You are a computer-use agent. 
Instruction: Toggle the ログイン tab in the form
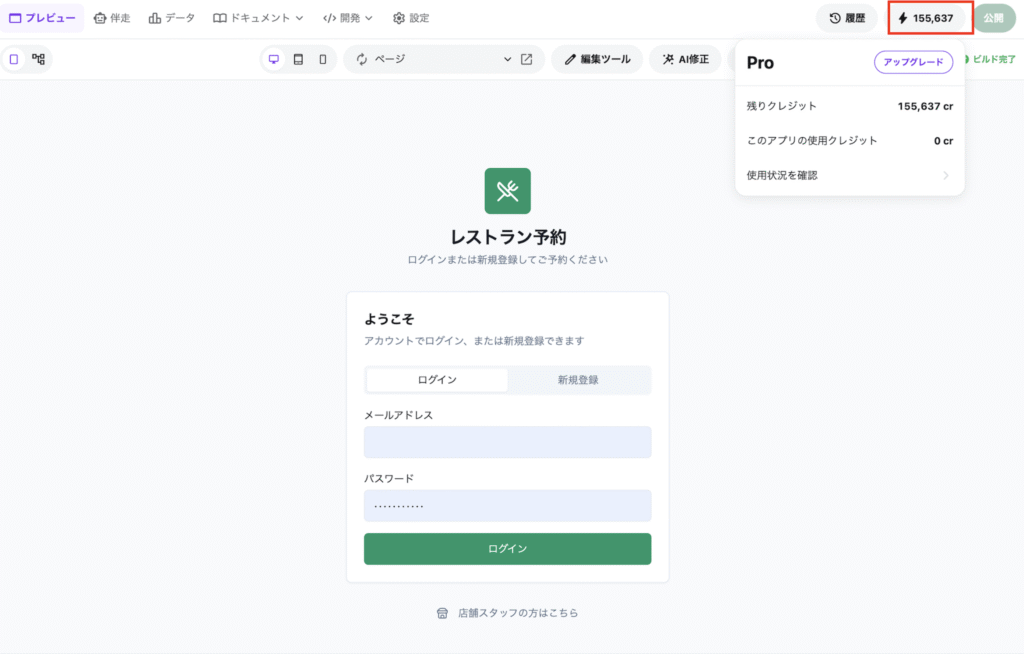click(x=437, y=380)
